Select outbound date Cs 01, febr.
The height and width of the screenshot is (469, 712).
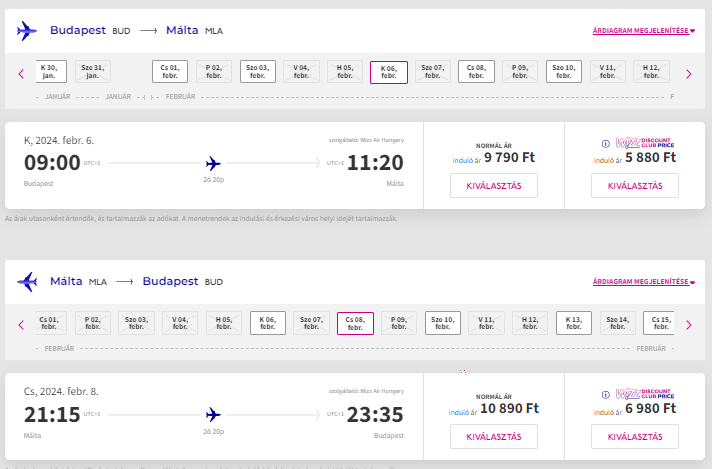coord(170,71)
